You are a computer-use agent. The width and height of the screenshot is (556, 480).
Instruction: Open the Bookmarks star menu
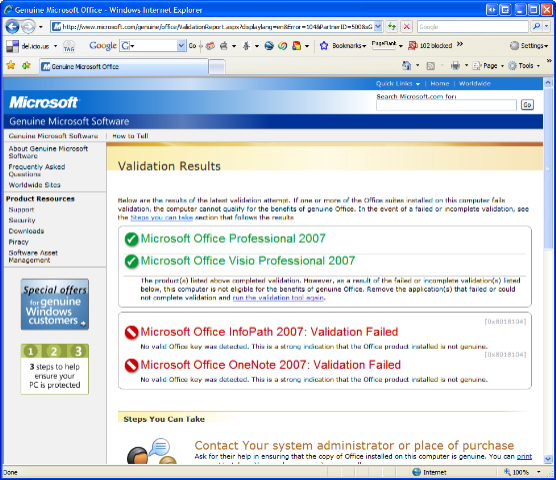pyautogui.click(x=343, y=46)
